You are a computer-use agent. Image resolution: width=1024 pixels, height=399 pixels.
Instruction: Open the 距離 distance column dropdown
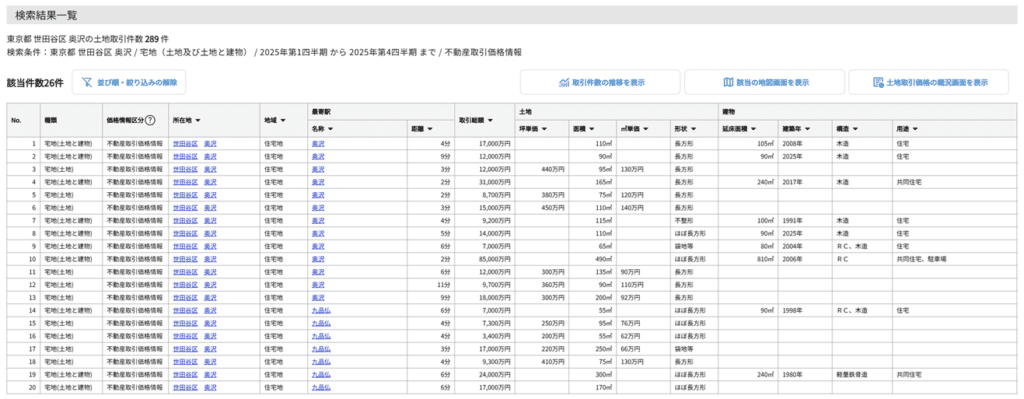coord(430,129)
